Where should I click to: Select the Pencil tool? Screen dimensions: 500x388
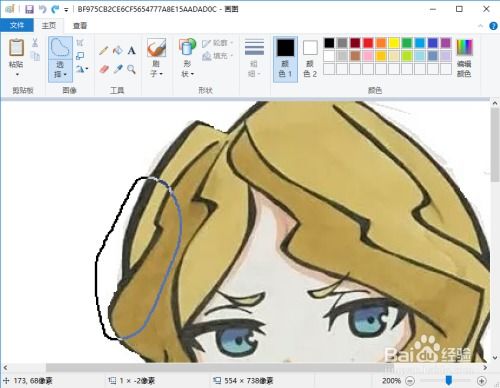pos(103,50)
